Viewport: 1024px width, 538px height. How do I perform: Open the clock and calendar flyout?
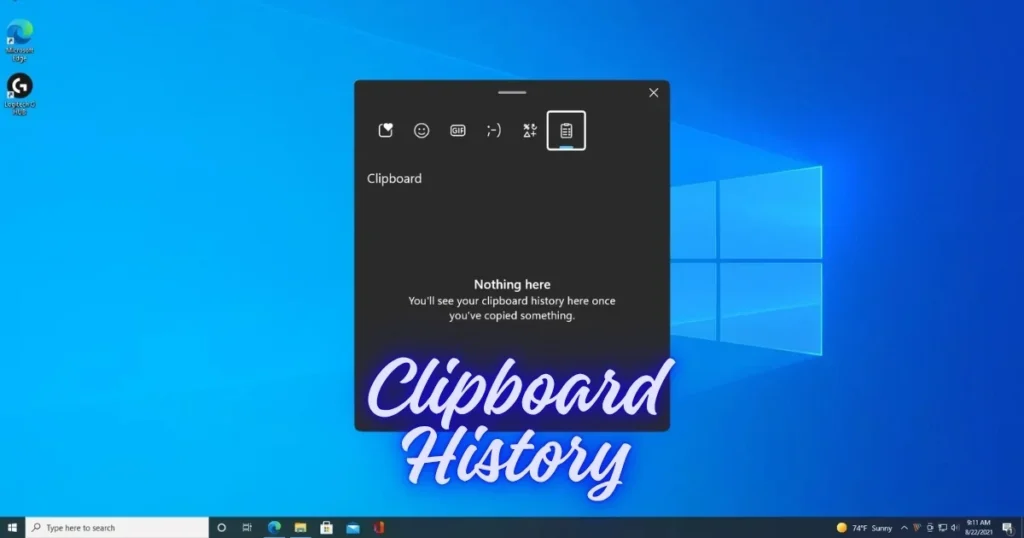[x=978, y=528]
